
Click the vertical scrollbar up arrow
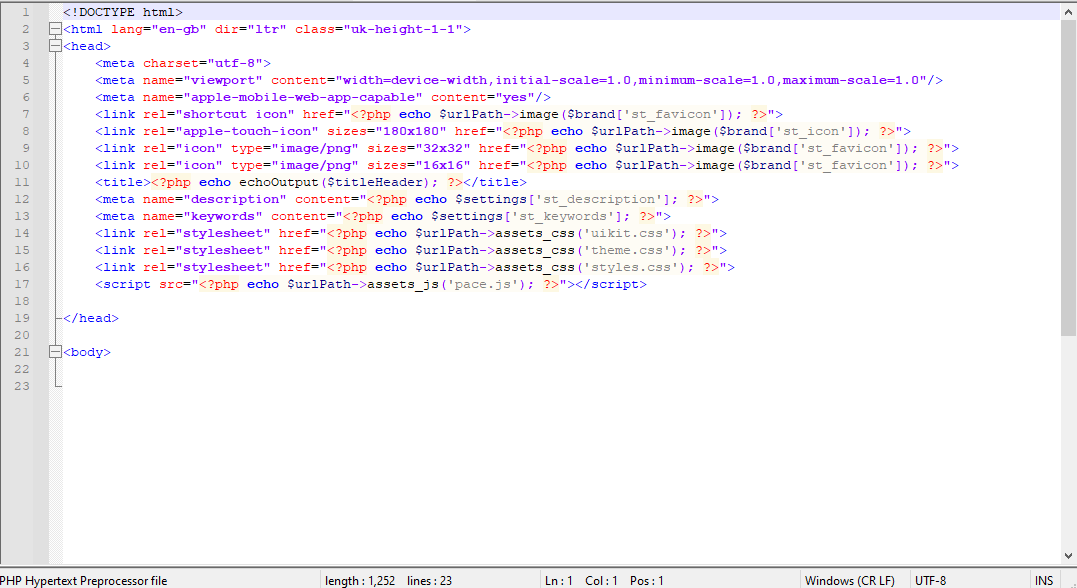point(1069,12)
